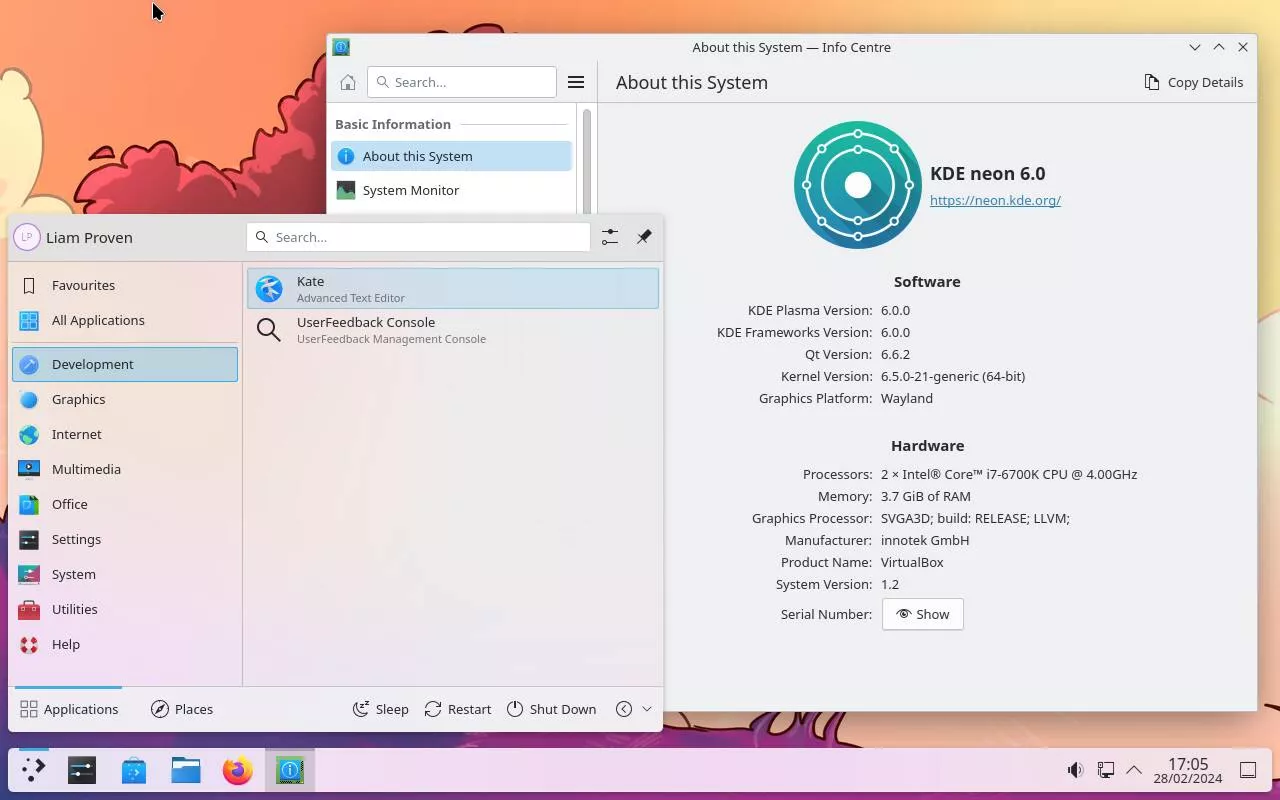
Task: Show the serial number
Action: (x=923, y=614)
